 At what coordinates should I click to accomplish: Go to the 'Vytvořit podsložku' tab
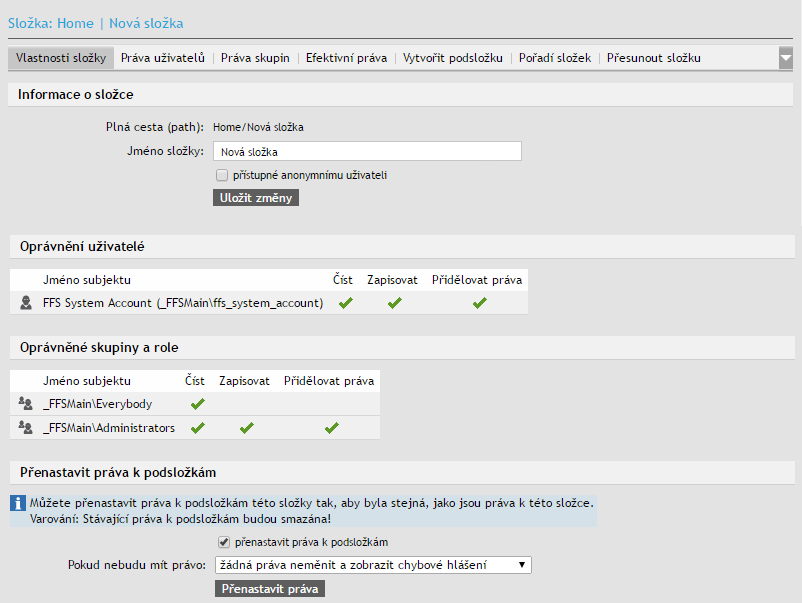pos(452,58)
